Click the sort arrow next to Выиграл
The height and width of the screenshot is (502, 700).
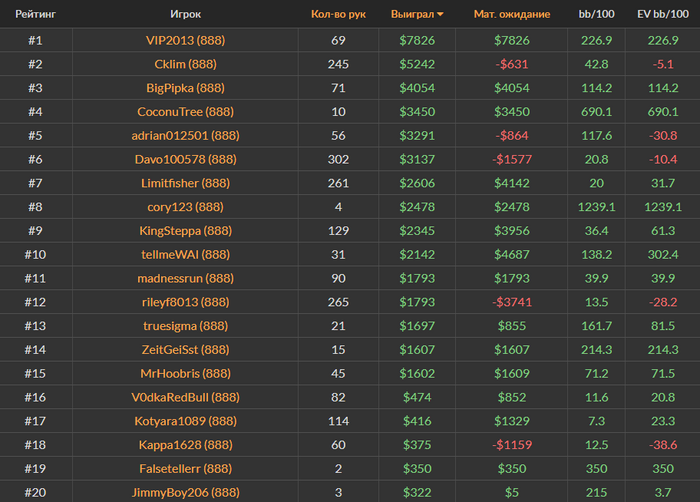[x=441, y=15]
